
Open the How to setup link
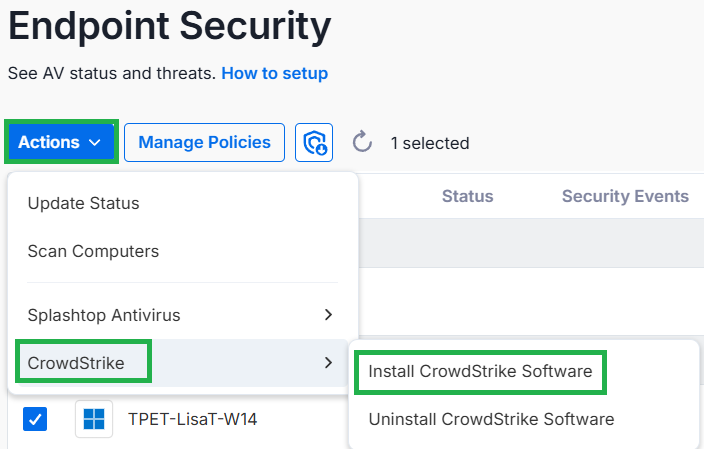(275, 73)
